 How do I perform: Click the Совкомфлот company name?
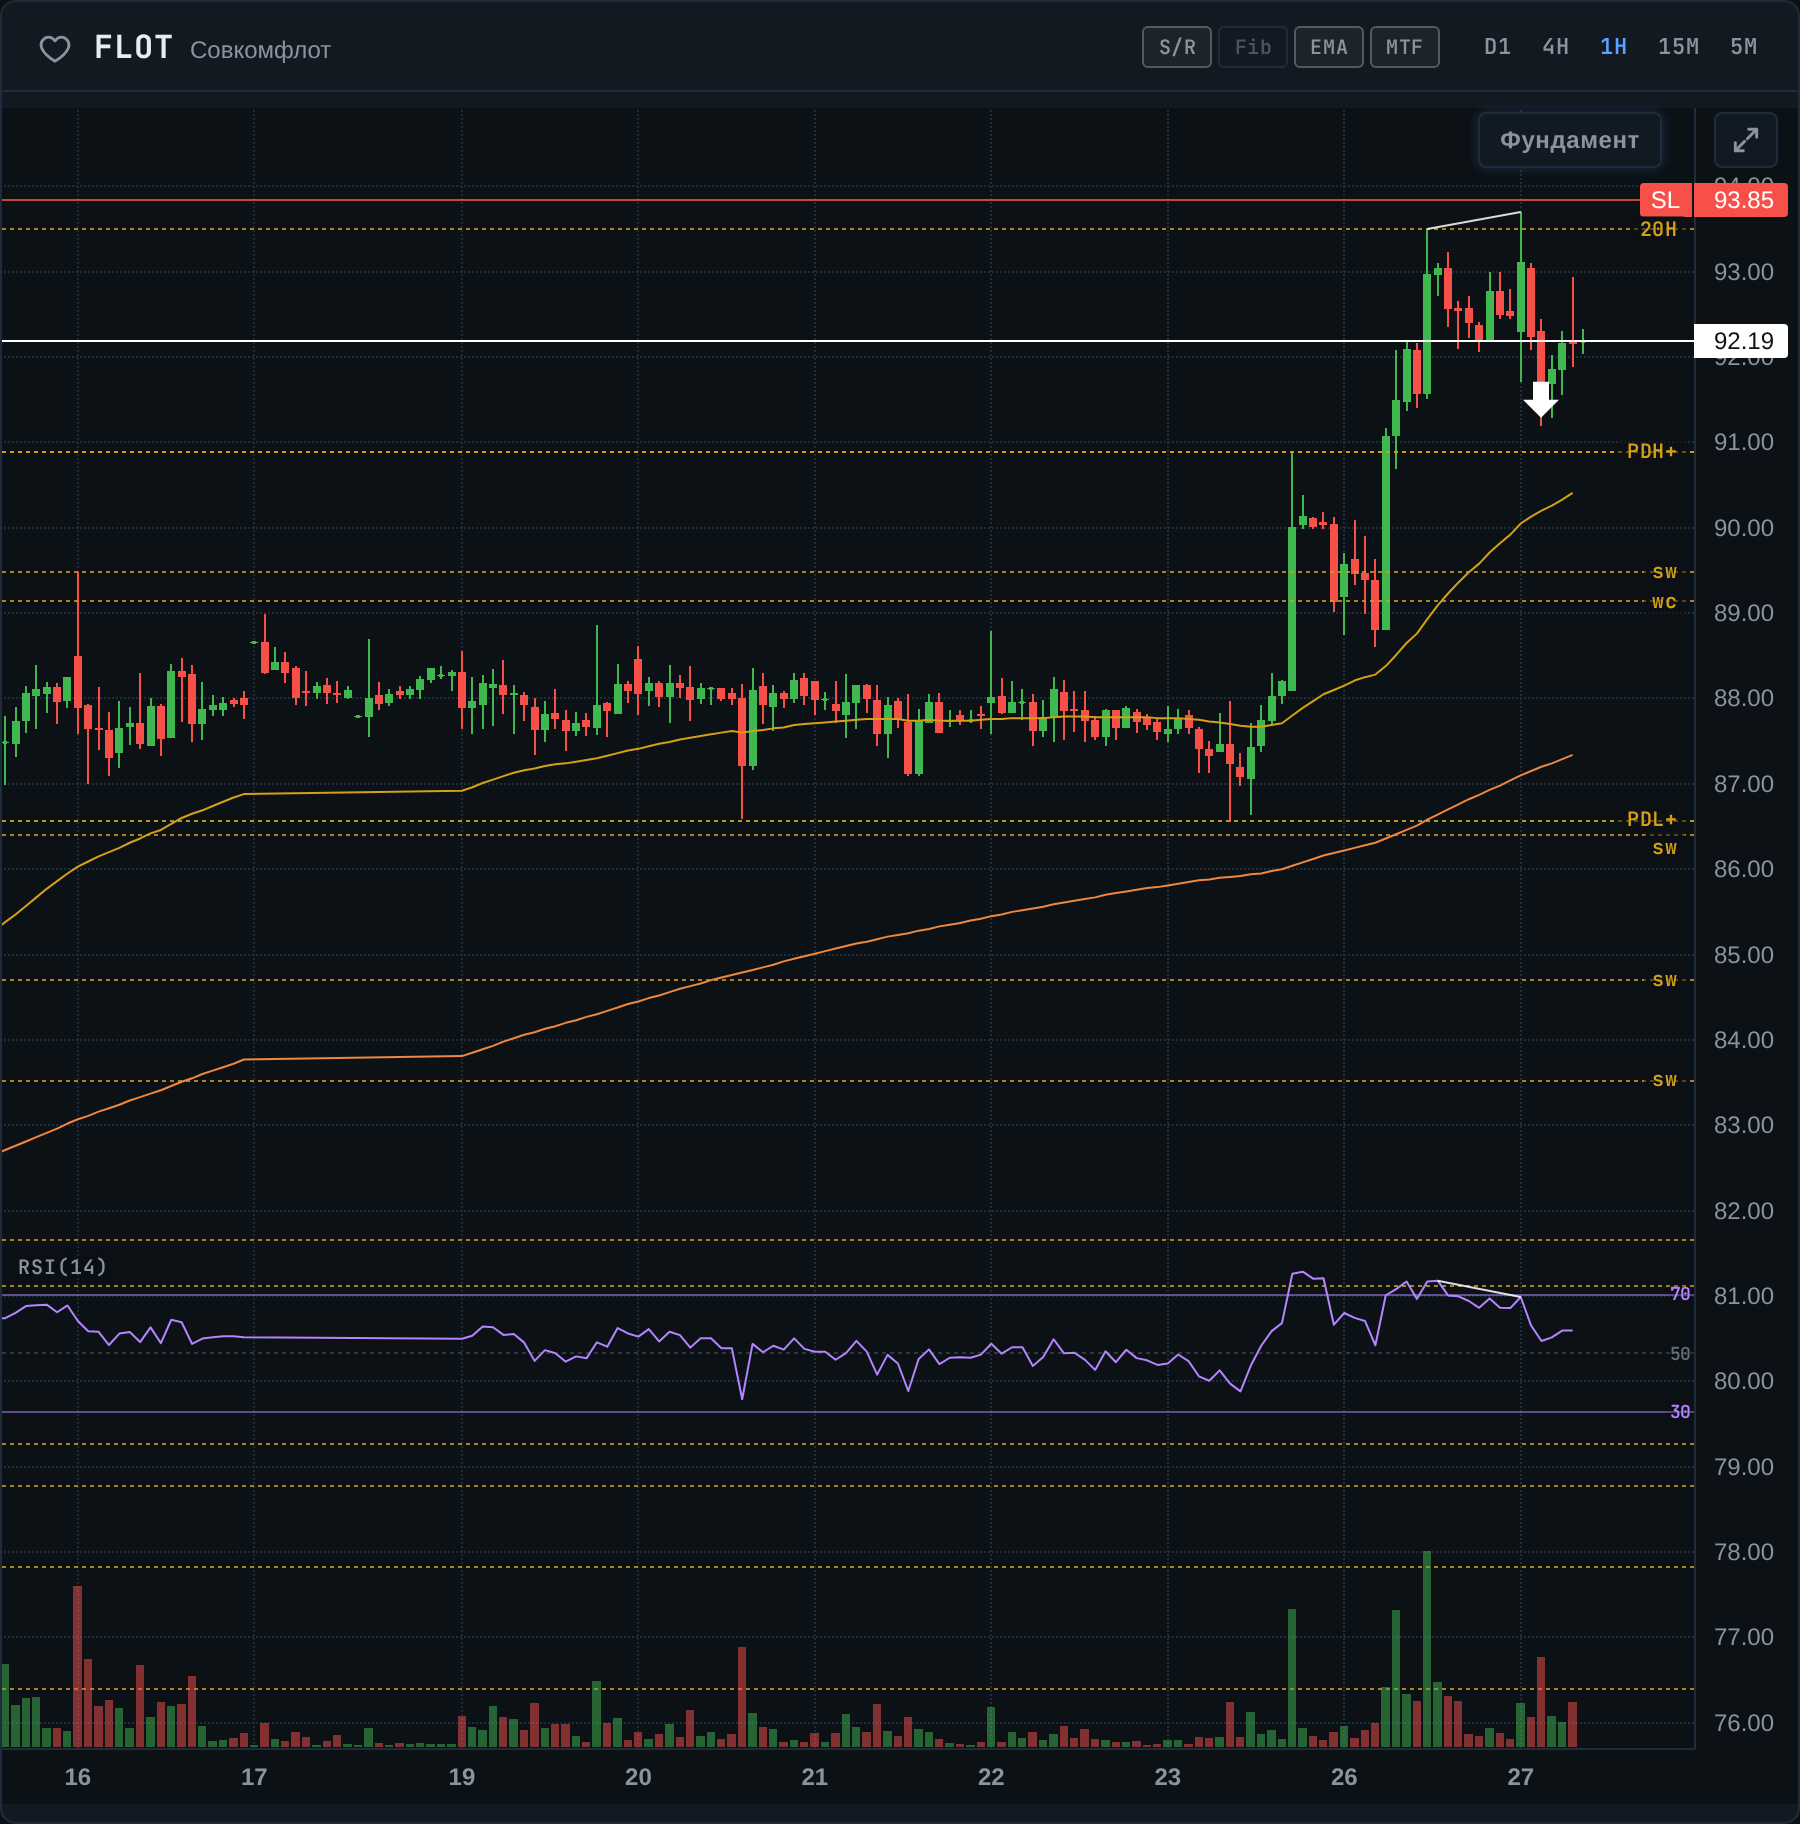pos(260,50)
